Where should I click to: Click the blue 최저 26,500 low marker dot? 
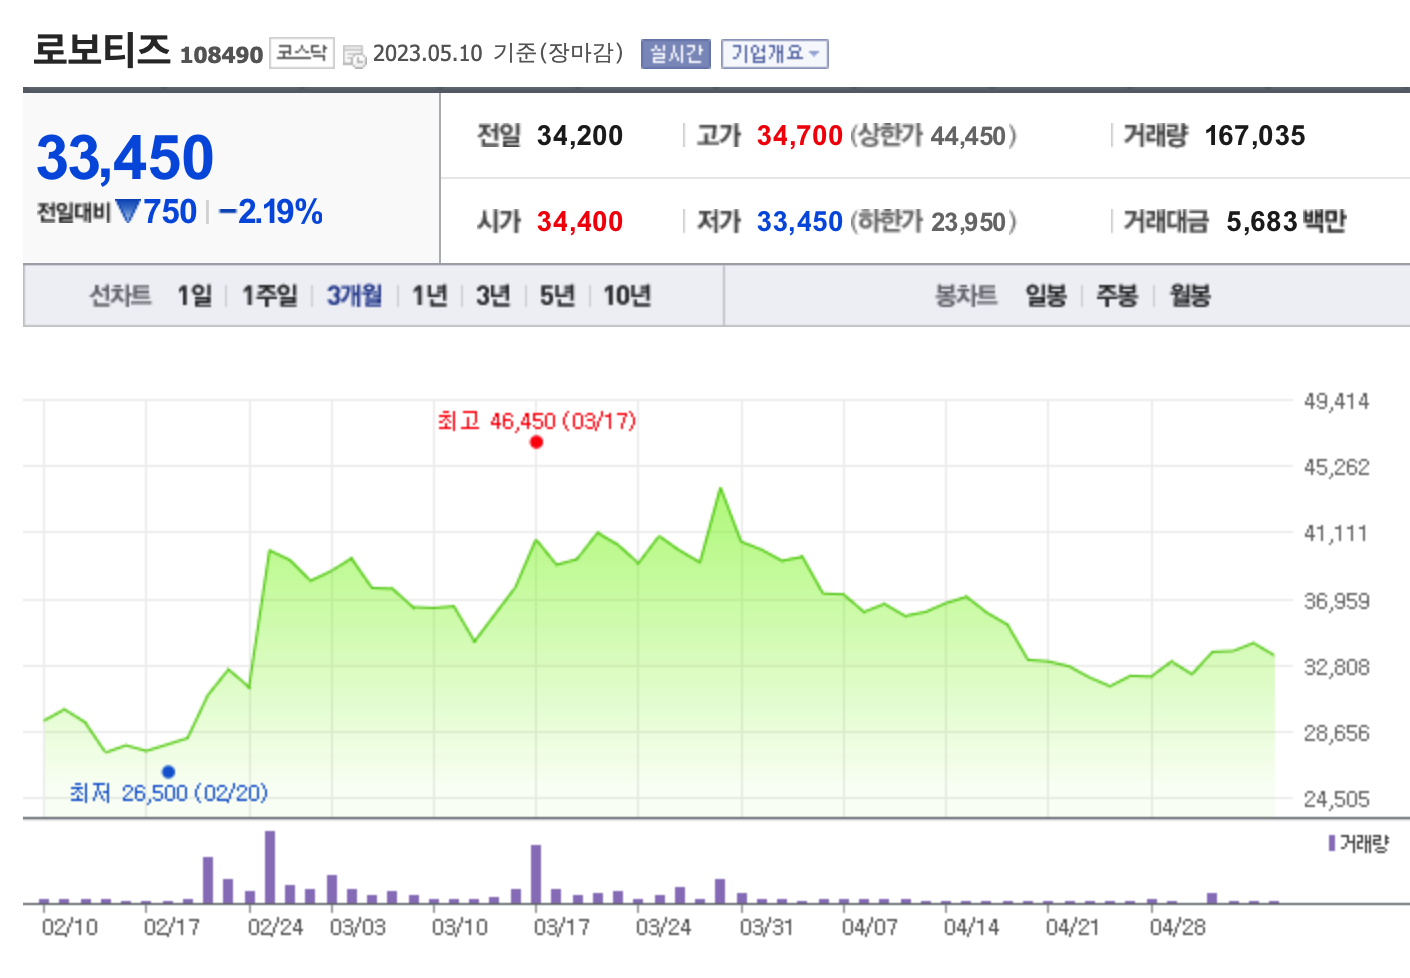click(x=168, y=771)
